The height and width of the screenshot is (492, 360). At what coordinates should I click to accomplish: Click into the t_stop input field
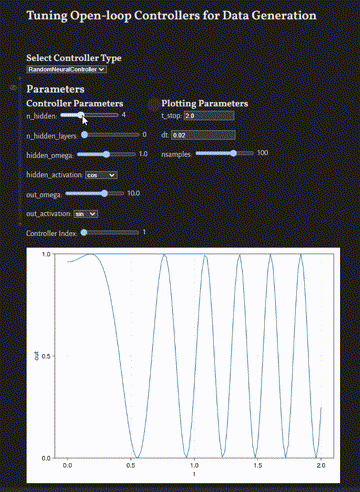(x=209, y=116)
